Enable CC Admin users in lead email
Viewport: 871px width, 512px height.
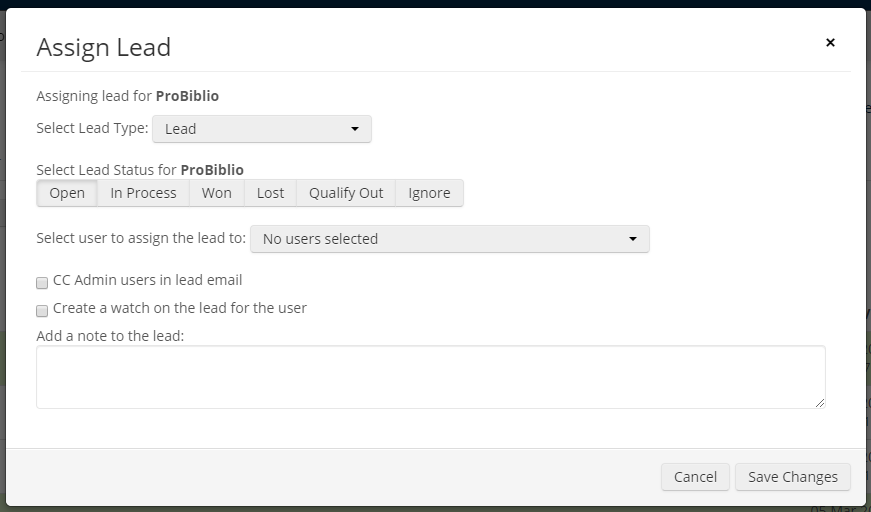(x=42, y=283)
